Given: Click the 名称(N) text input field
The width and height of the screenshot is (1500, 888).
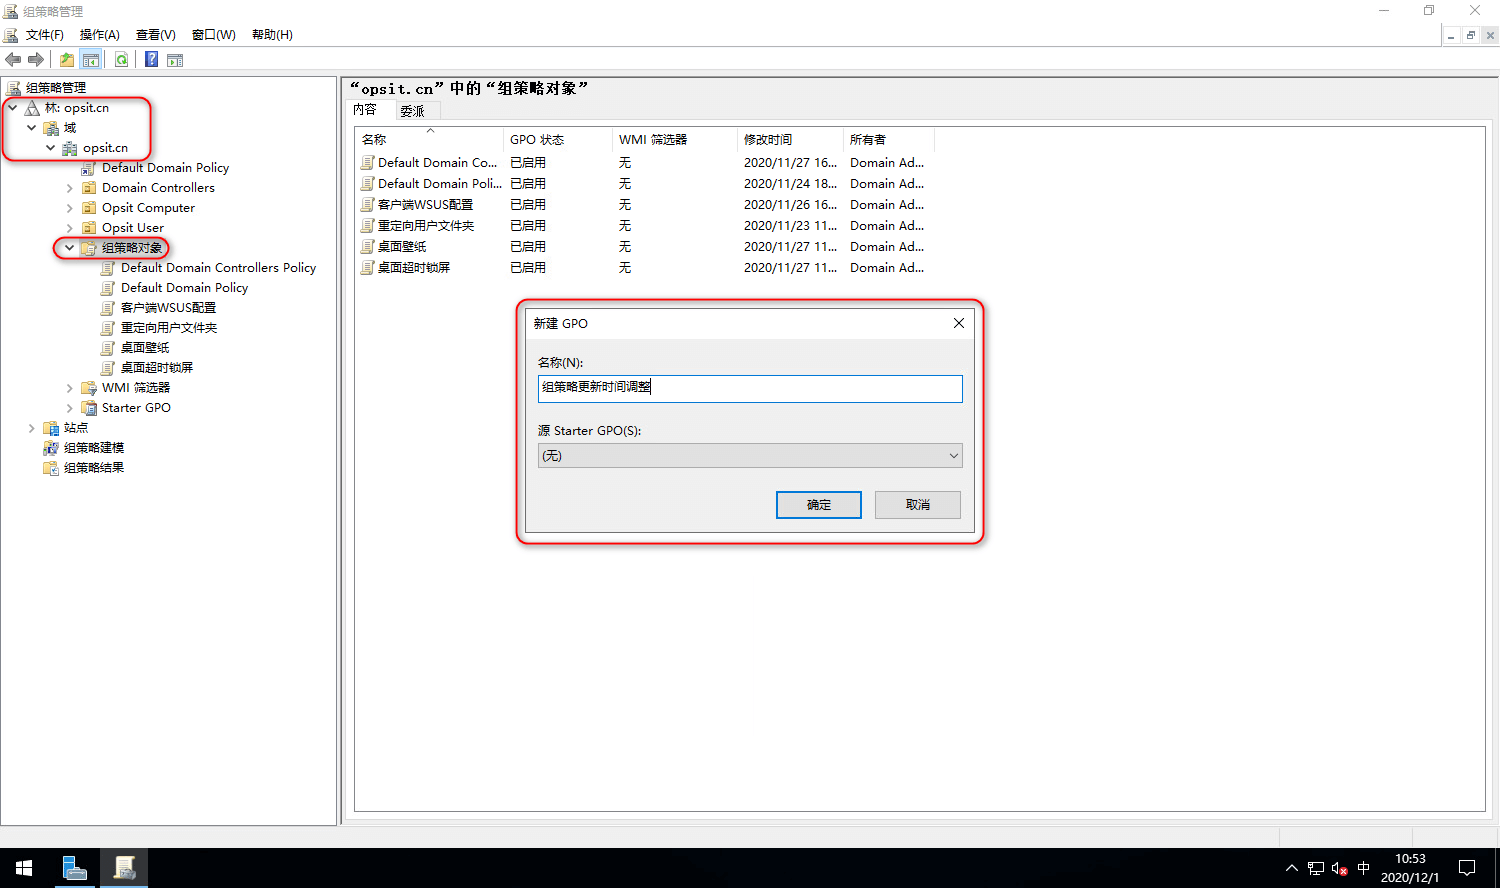Looking at the screenshot, I should [x=750, y=389].
